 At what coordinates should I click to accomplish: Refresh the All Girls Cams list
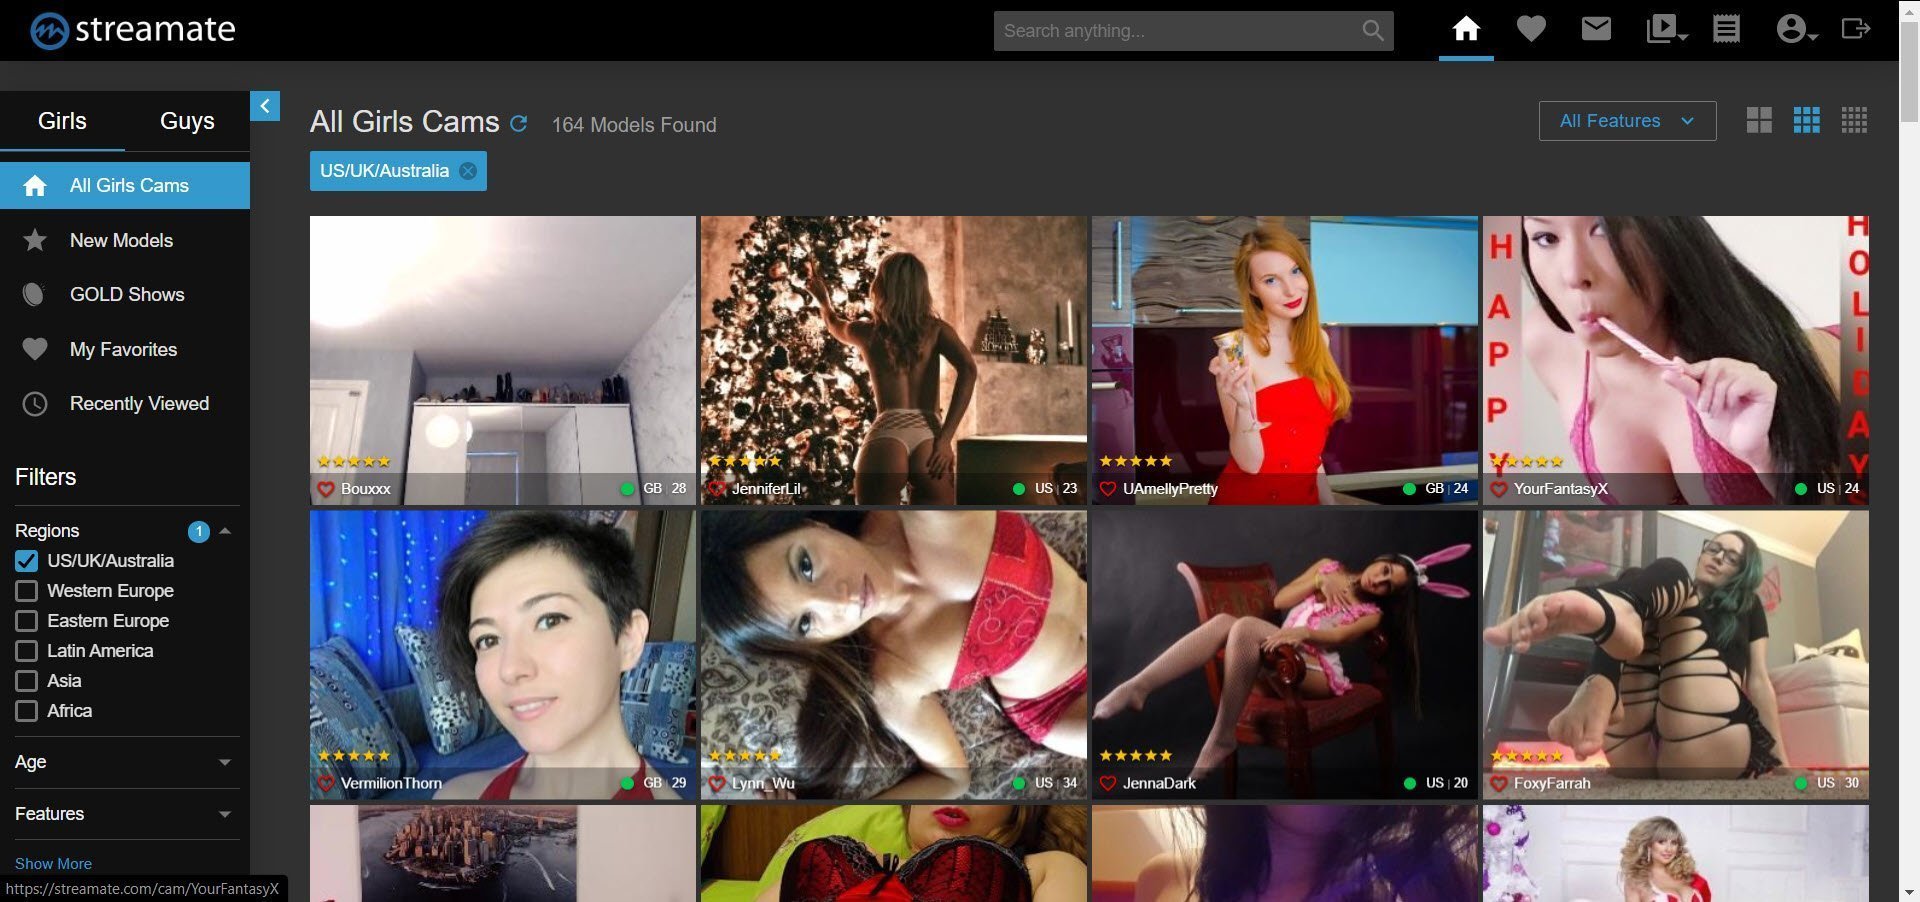click(x=518, y=124)
